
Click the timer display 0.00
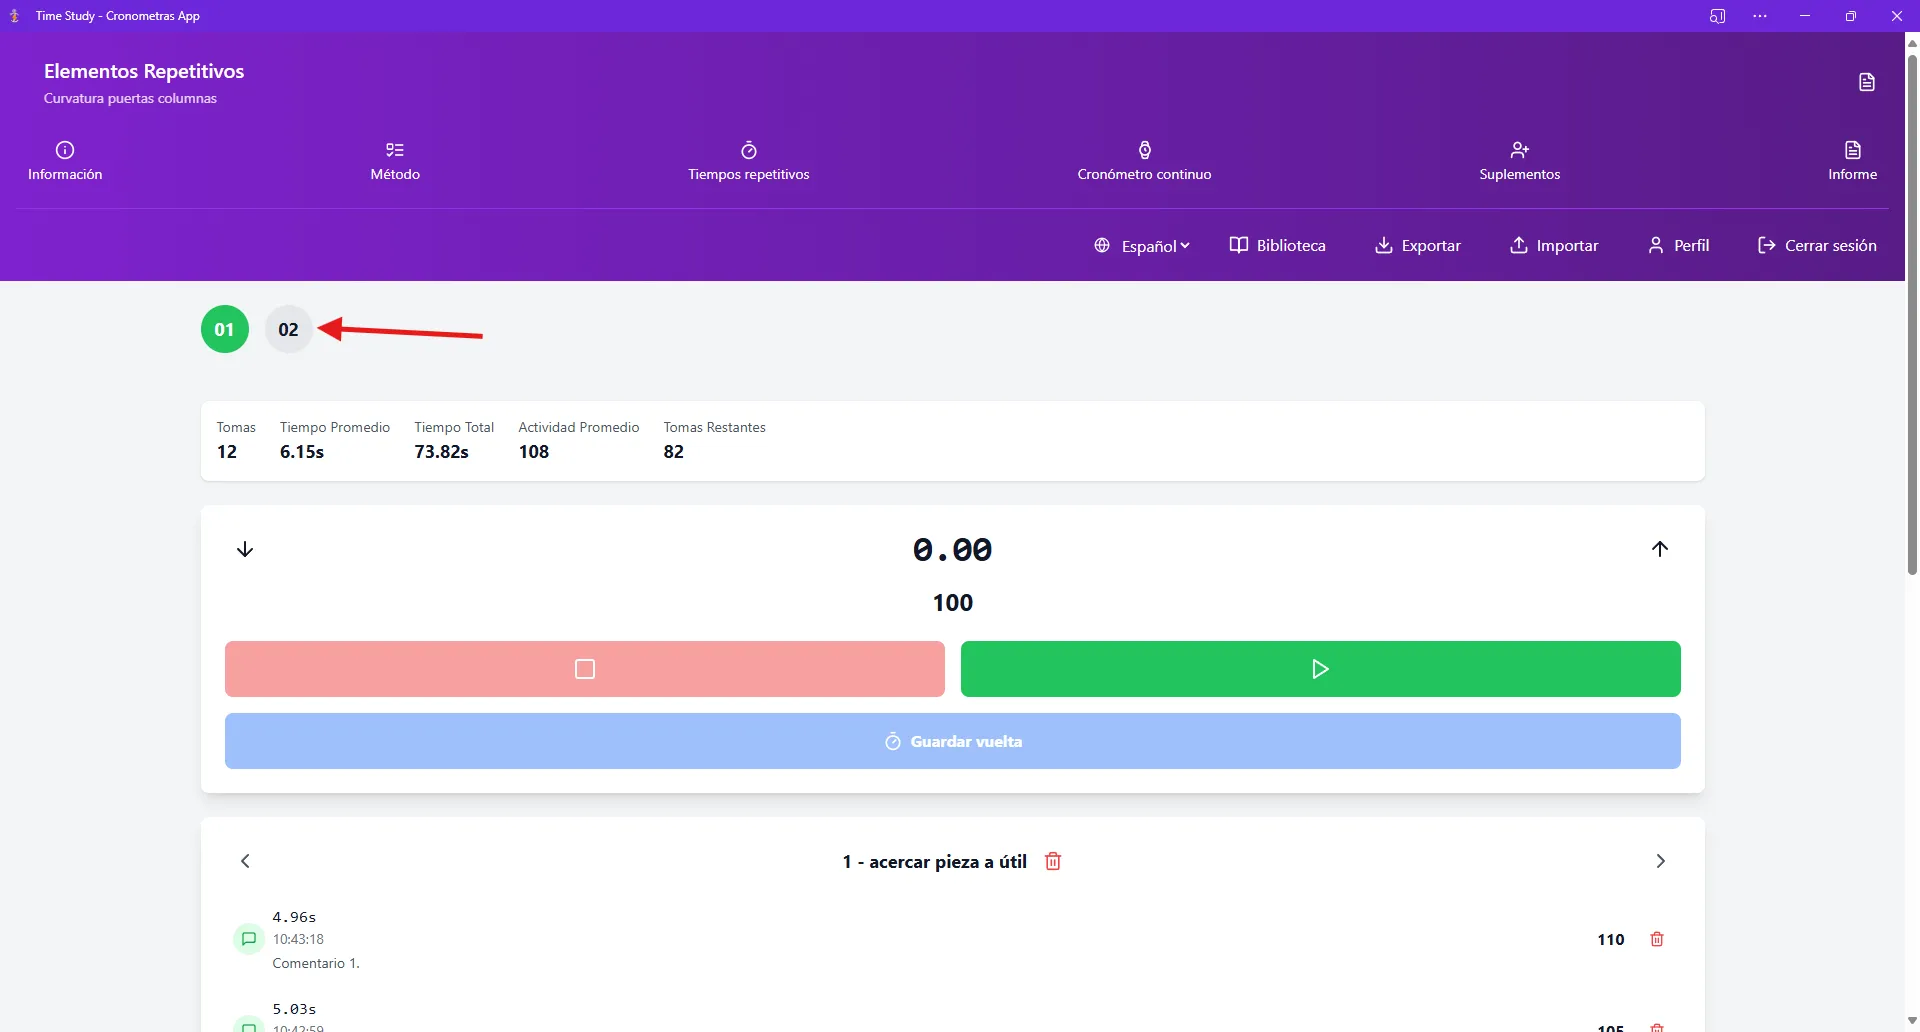(952, 549)
